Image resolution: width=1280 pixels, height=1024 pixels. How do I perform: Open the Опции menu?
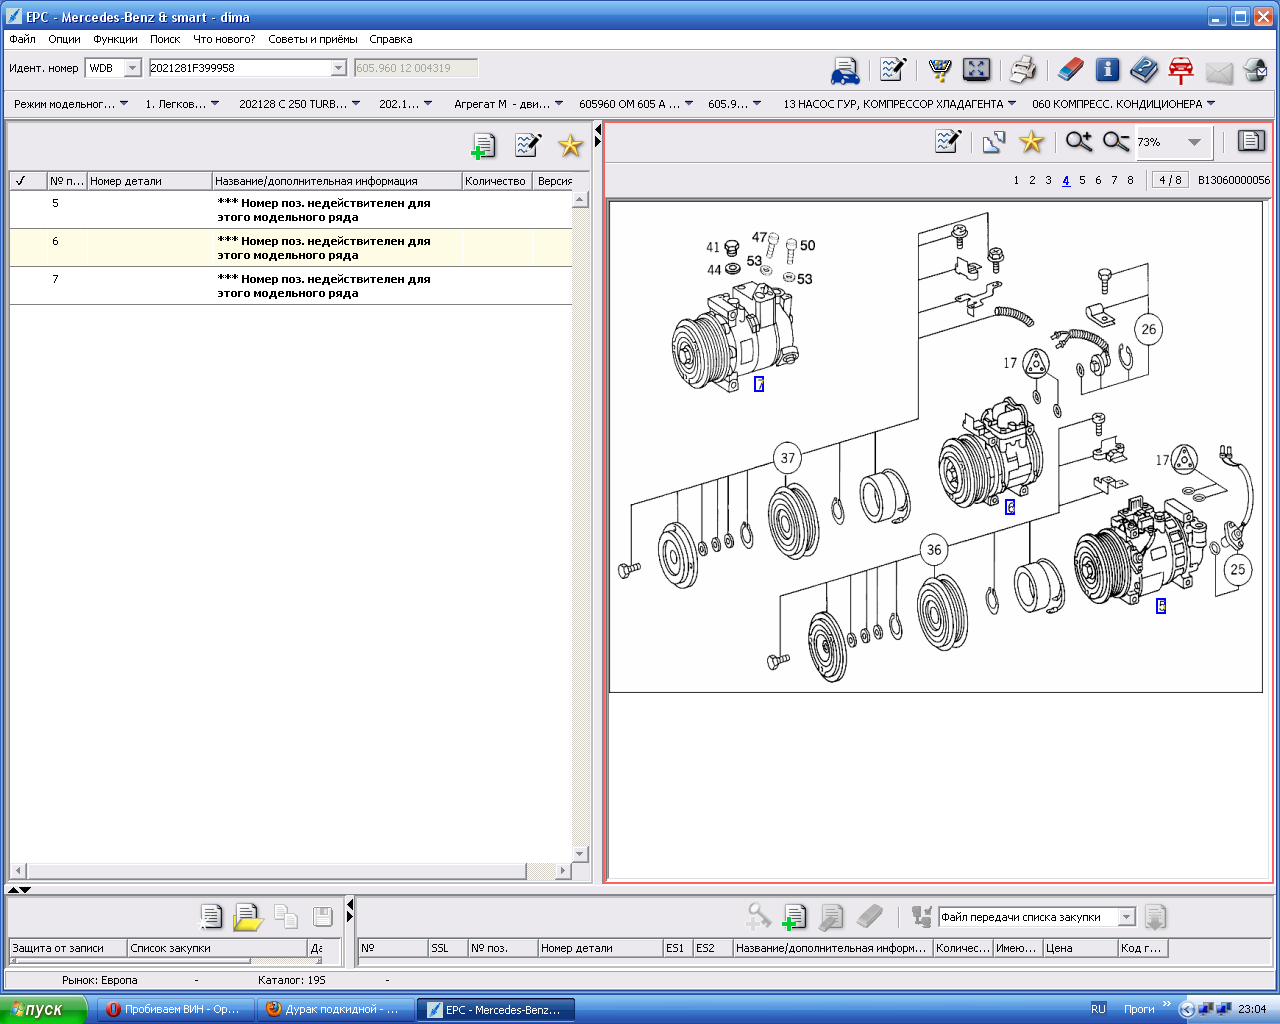[64, 39]
